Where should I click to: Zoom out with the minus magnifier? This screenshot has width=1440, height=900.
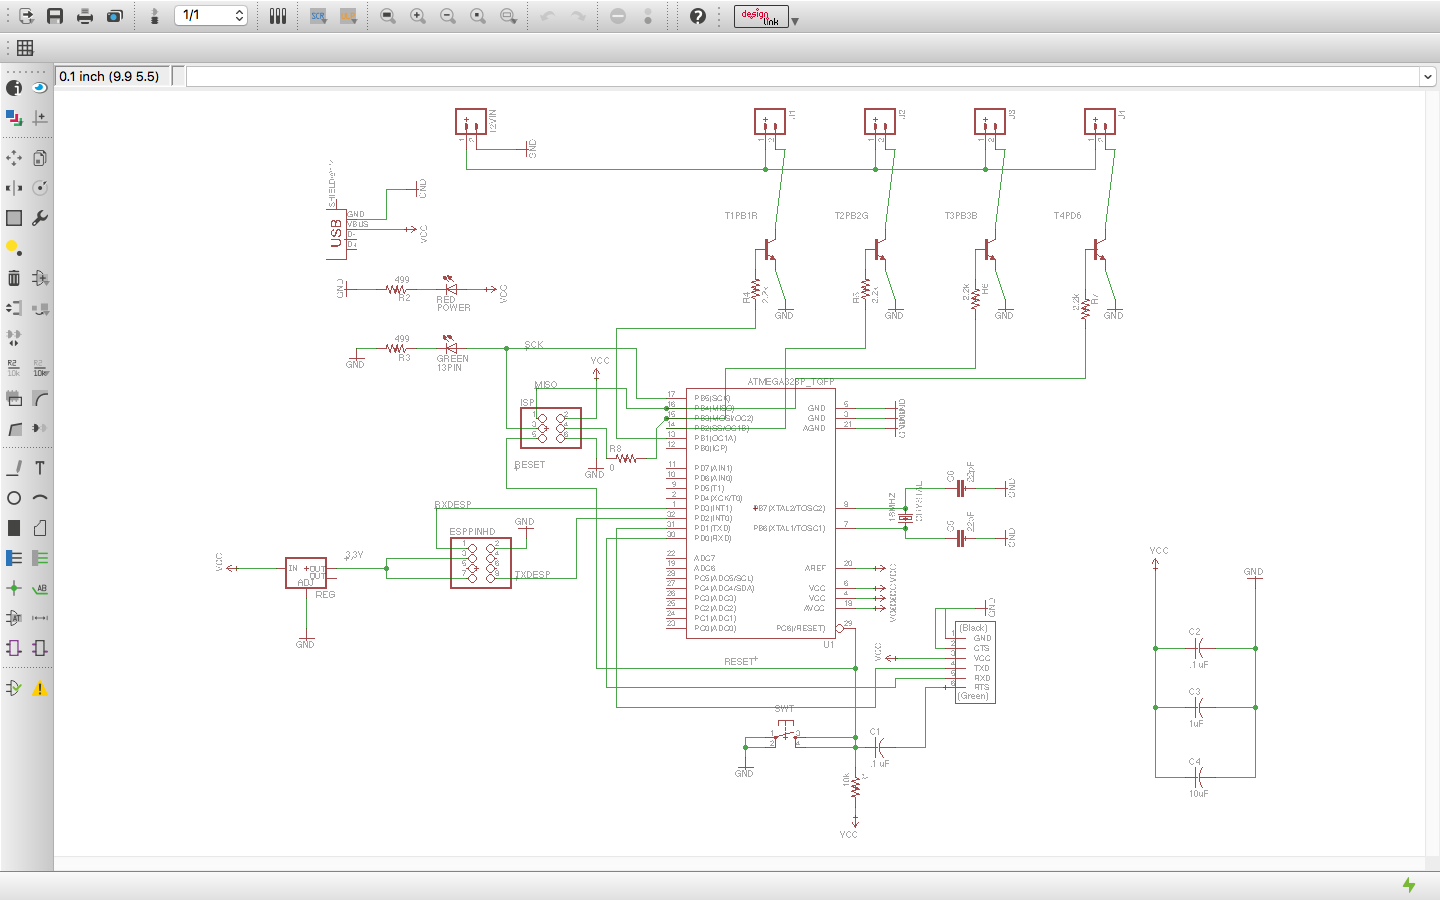[448, 16]
